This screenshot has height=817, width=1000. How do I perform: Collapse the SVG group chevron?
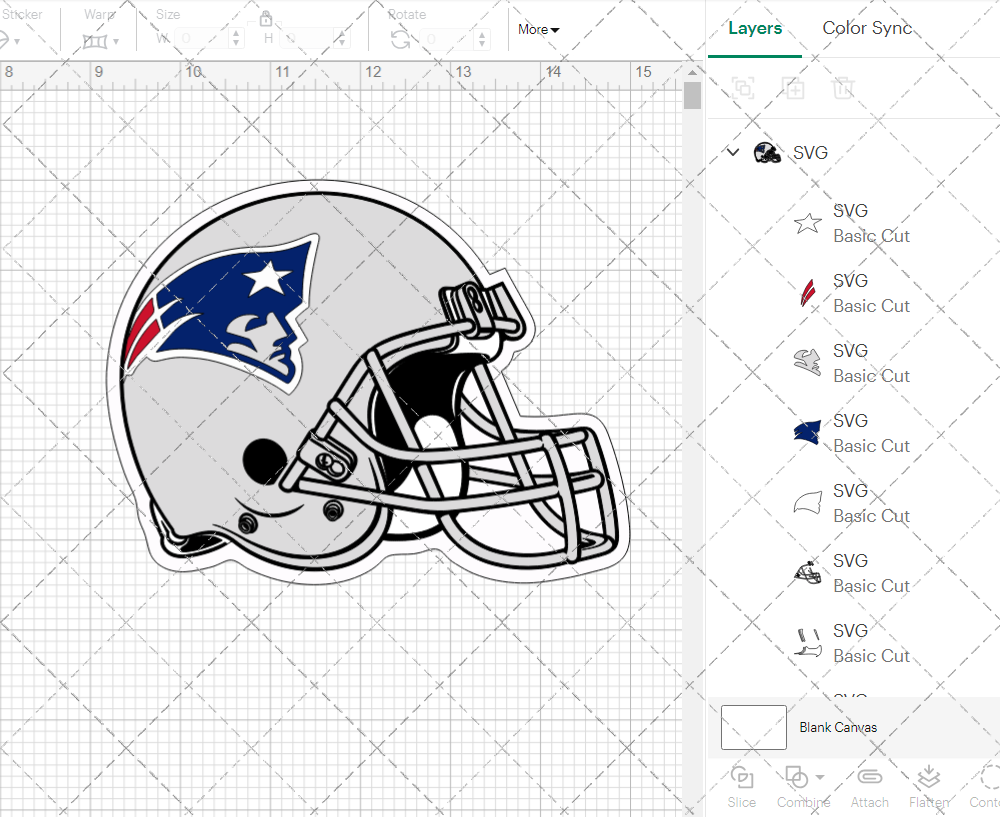[x=733, y=152]
